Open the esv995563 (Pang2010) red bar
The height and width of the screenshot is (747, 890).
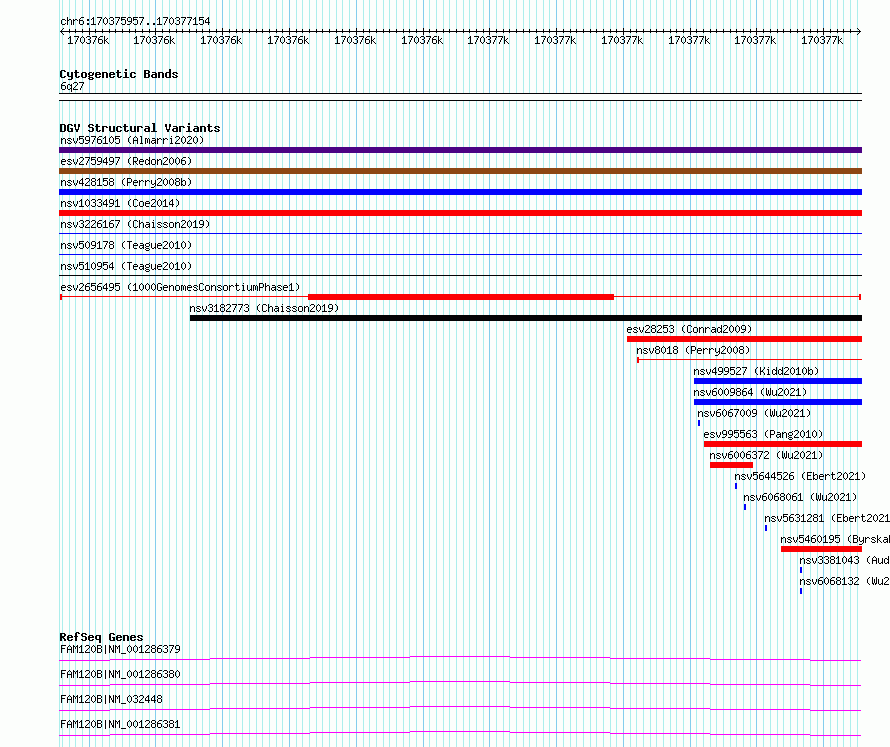click(783, 444)
